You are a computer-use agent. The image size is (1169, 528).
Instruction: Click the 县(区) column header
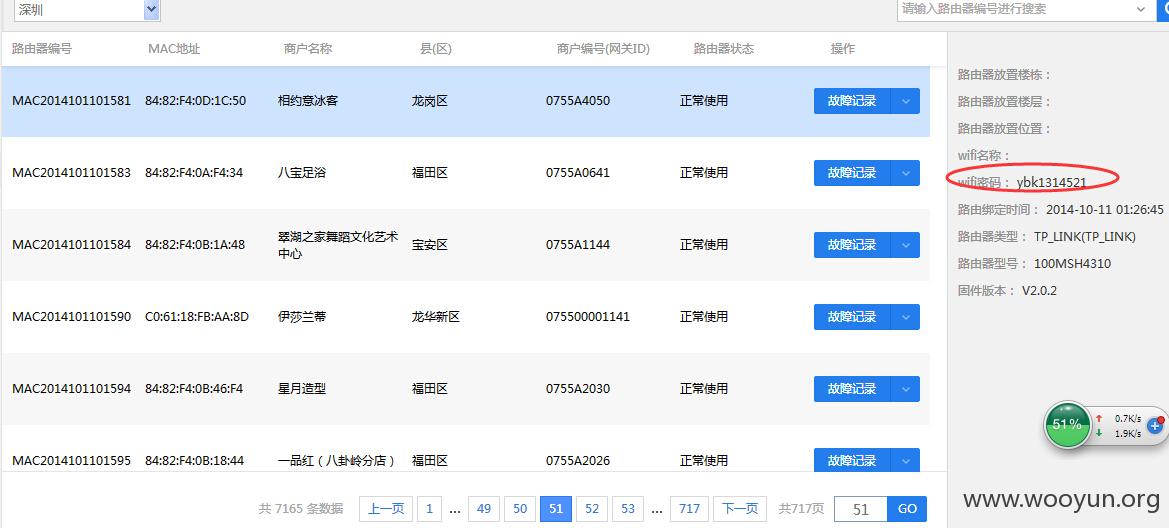(436, 48)
